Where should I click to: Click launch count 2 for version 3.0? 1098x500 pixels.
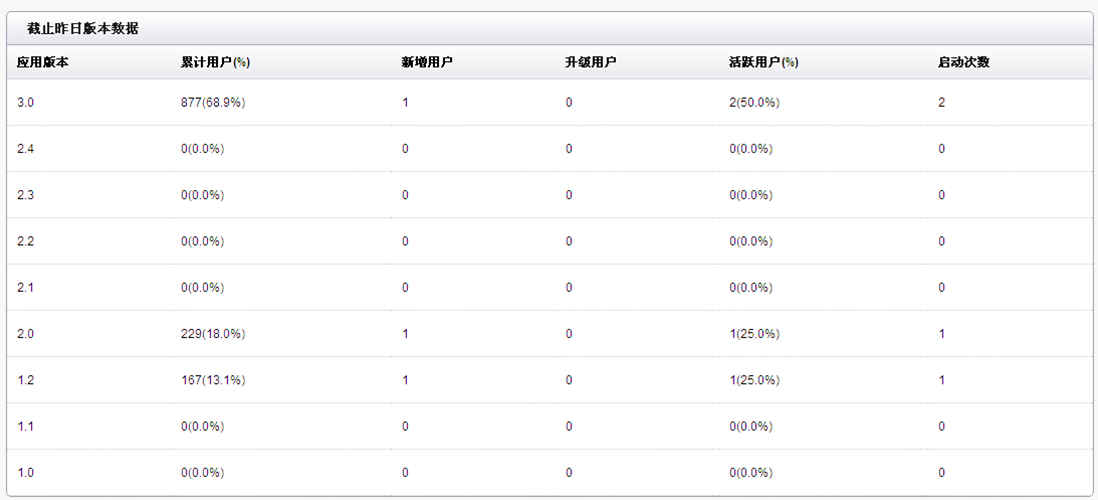[x=941, y=103]
